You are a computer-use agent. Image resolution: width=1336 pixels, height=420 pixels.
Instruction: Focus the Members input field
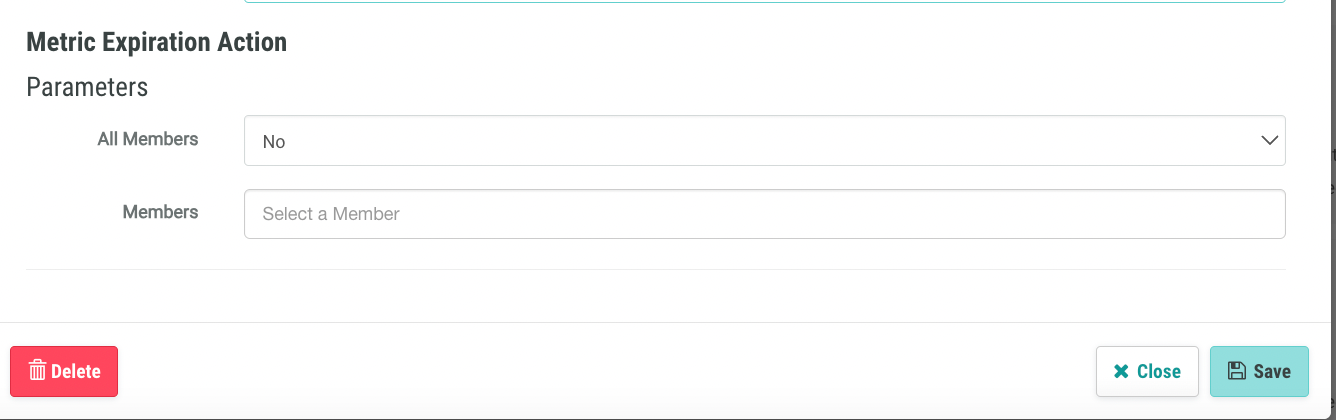[x=764, y=214]
